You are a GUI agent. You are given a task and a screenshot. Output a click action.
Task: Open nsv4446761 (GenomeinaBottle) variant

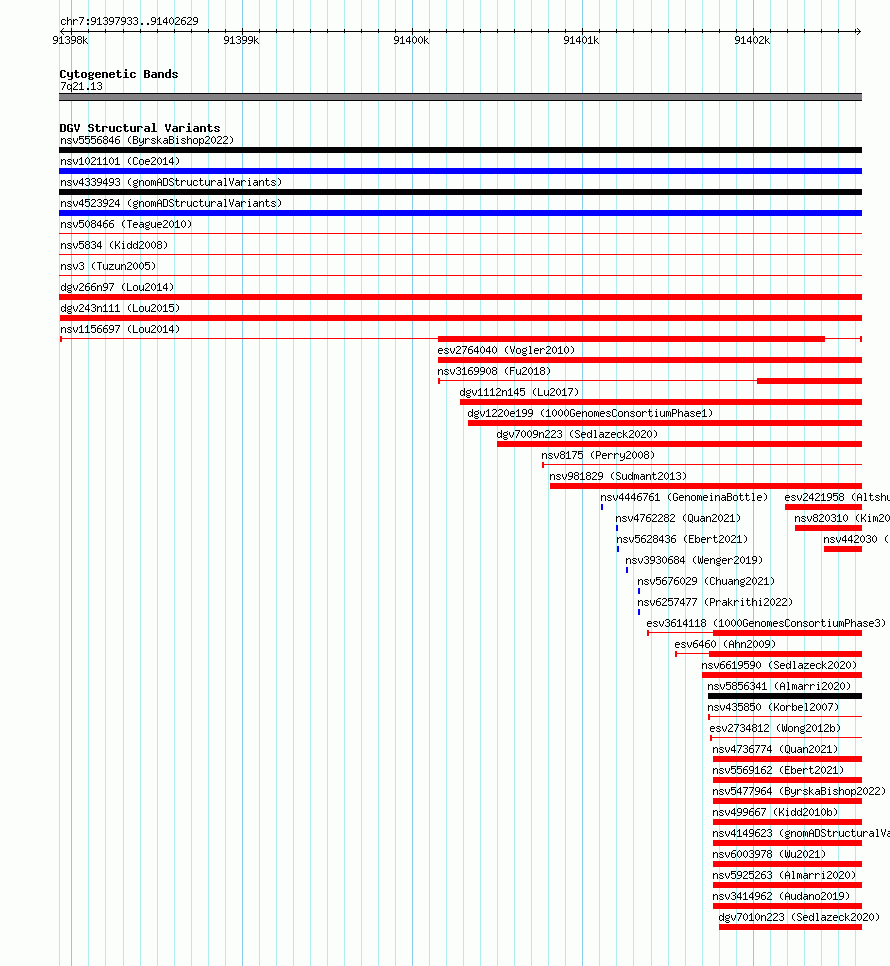coord(684,497)
